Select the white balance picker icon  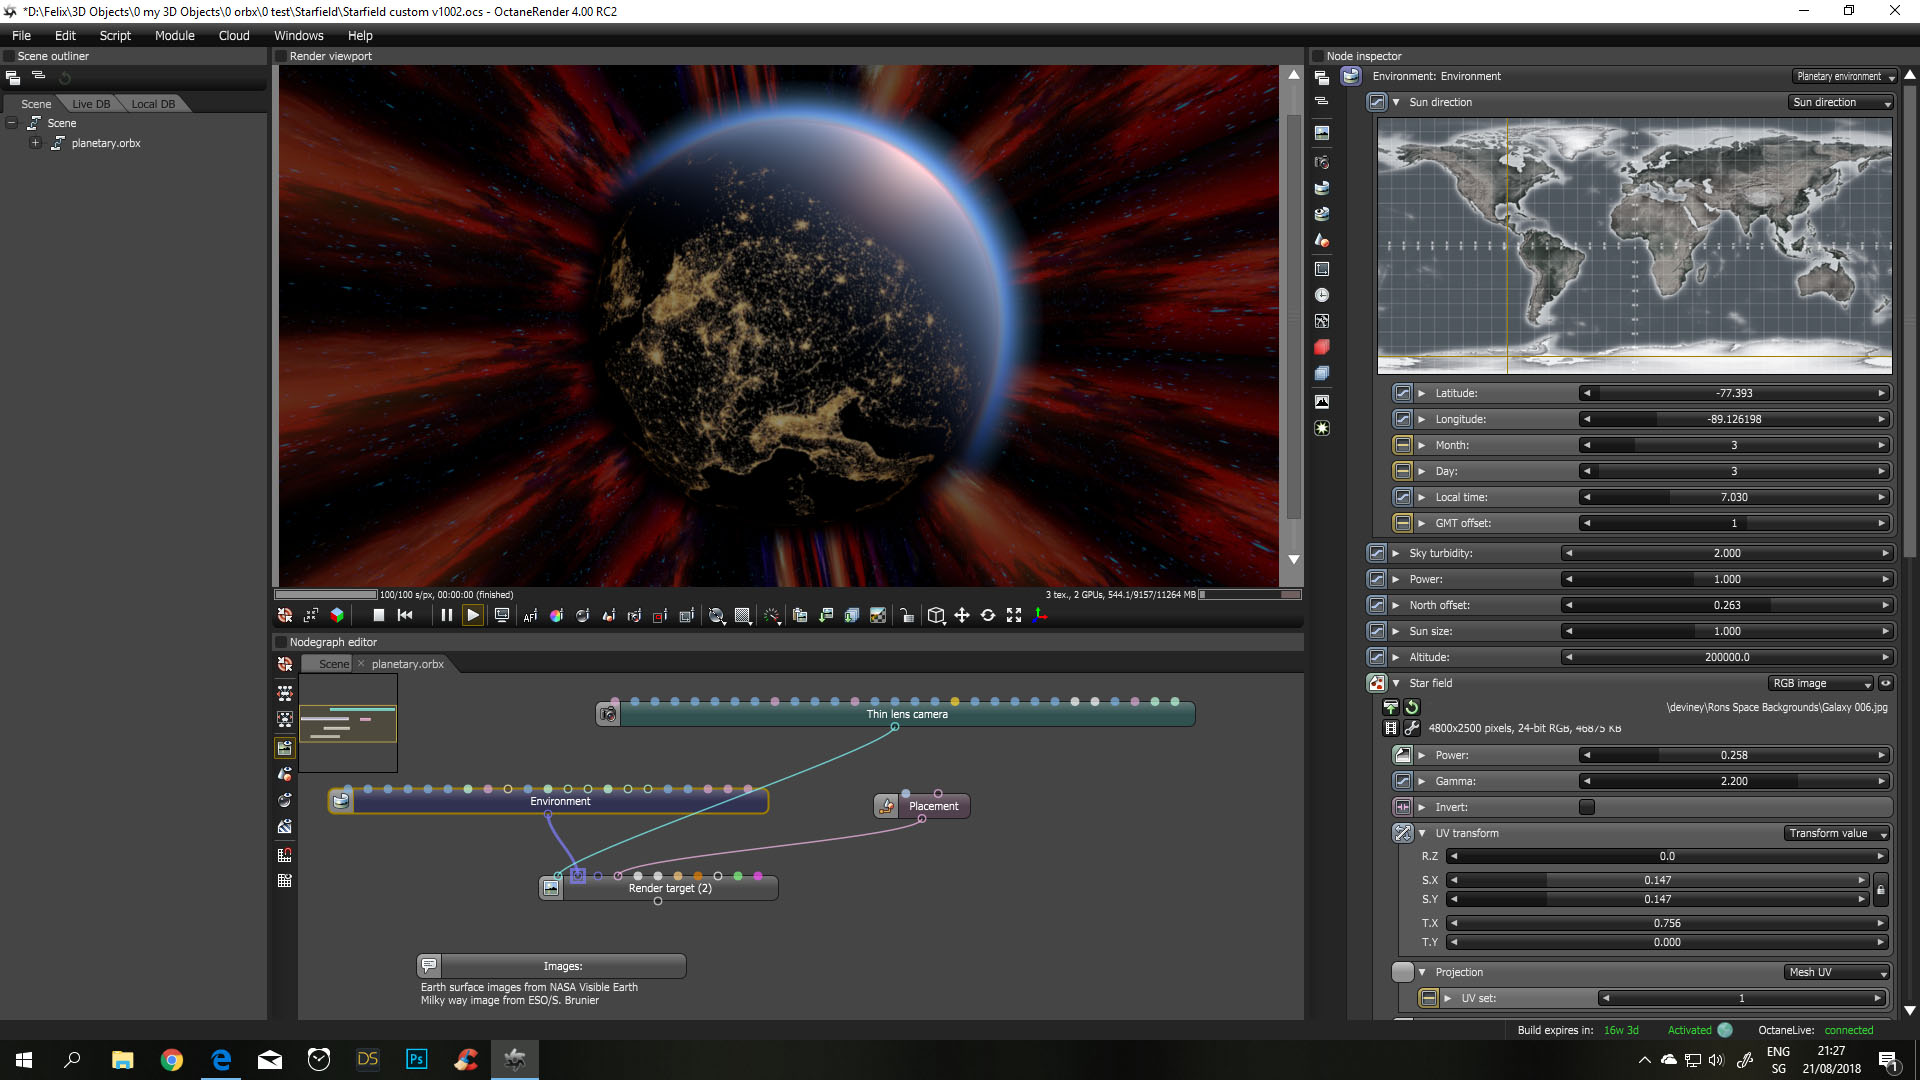(x=556, y=615)
